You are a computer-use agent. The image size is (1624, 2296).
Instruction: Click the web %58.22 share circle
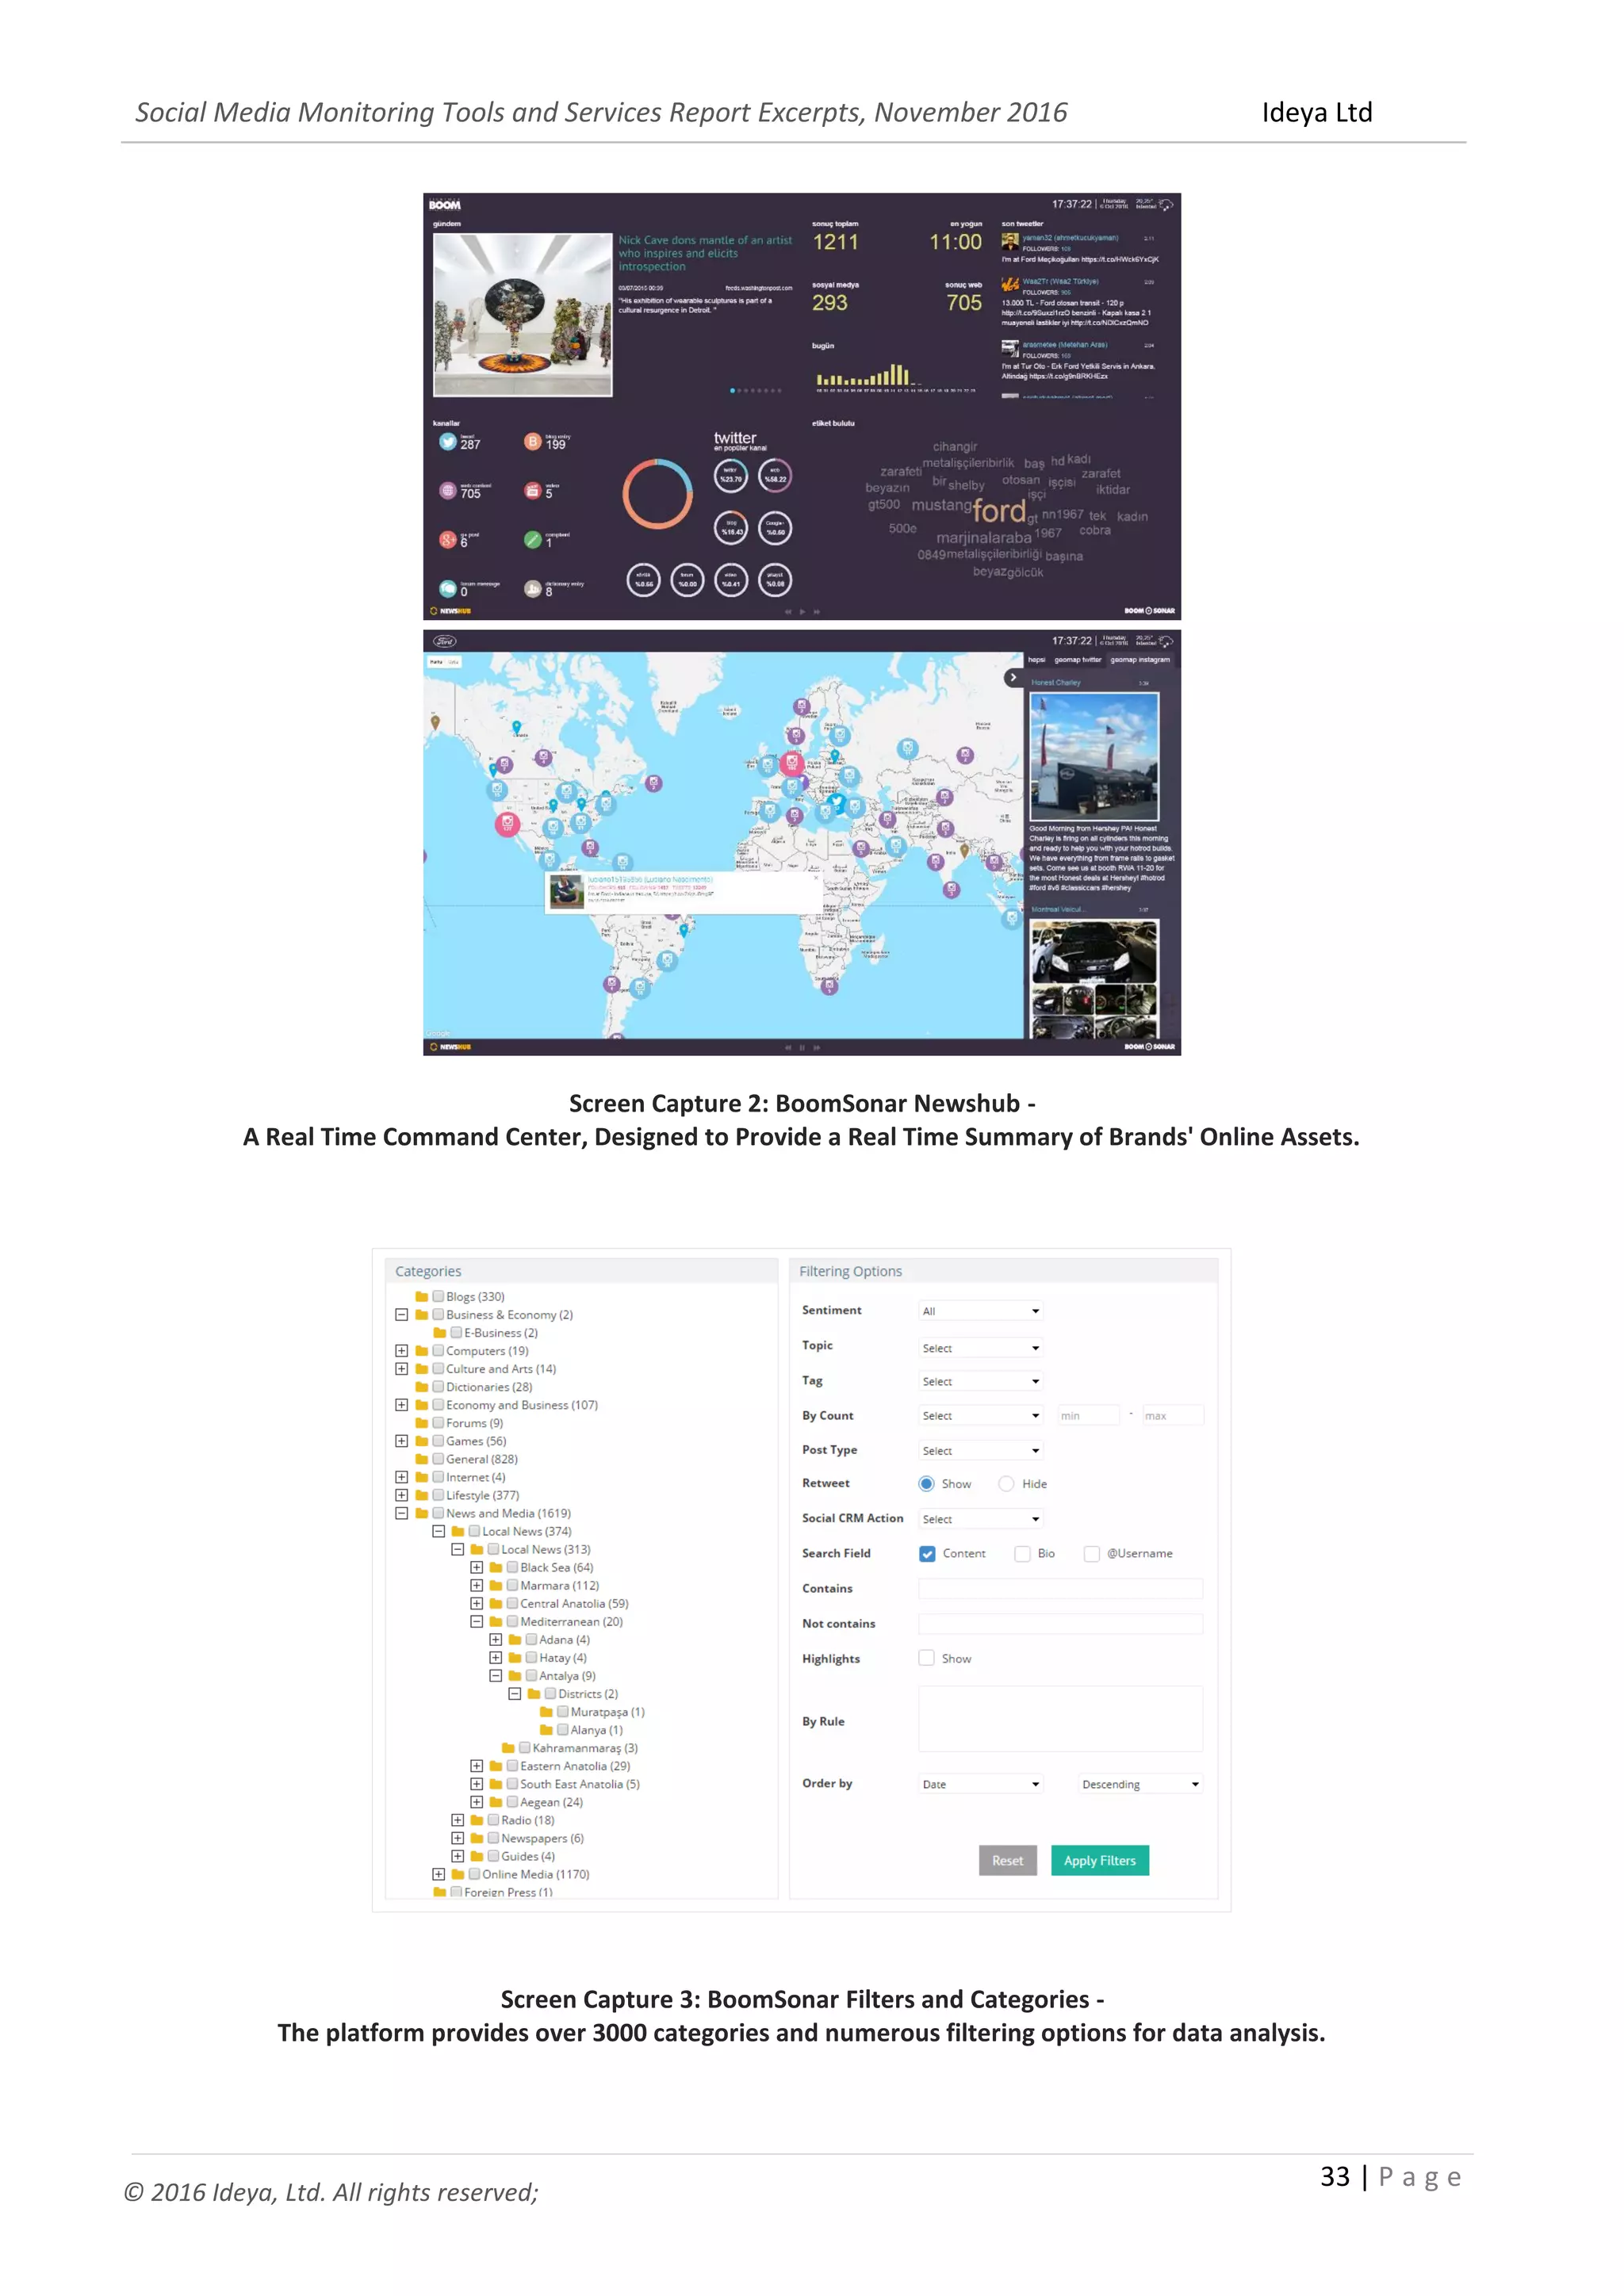(x=775, y=476)
